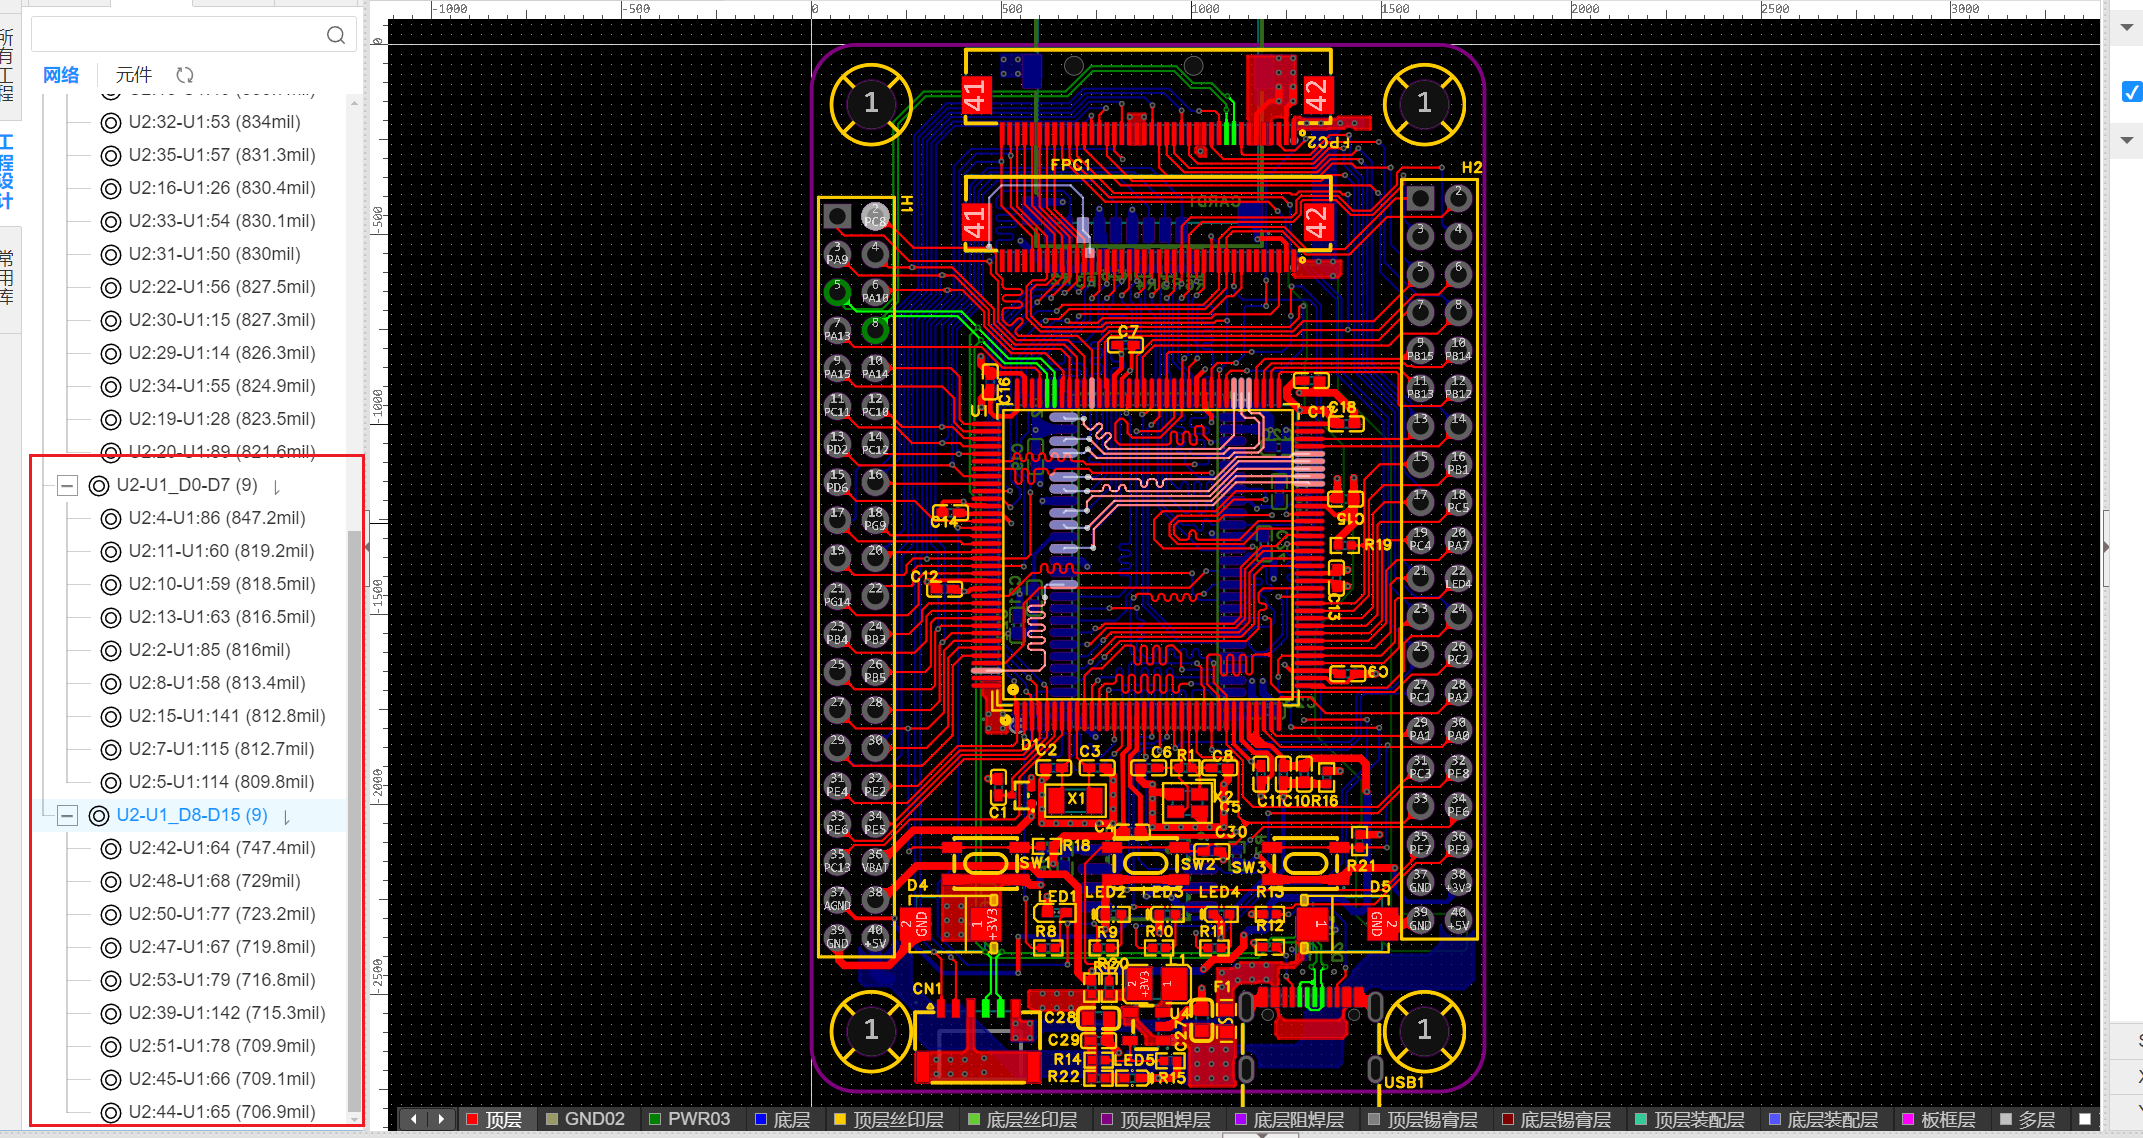Switch to the 元件 tab
Image resolution: width=2143 pixels, height=1138 pixels.
133,75
